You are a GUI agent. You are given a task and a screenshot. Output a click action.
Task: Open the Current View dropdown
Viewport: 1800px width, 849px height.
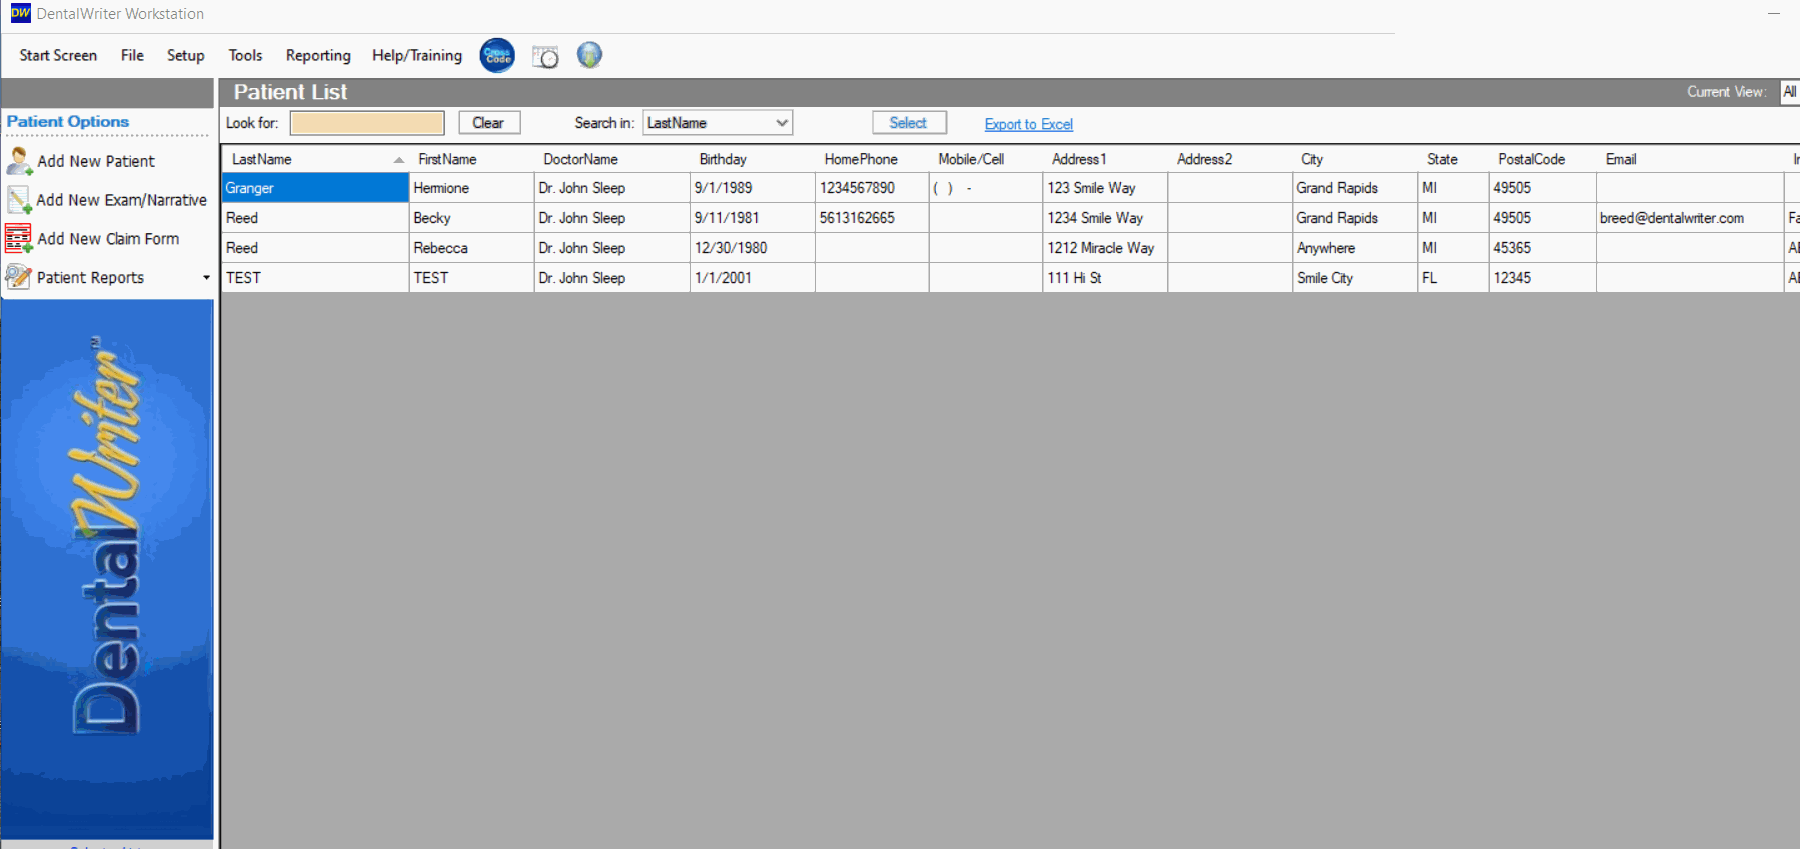[x=1790, y=92]
